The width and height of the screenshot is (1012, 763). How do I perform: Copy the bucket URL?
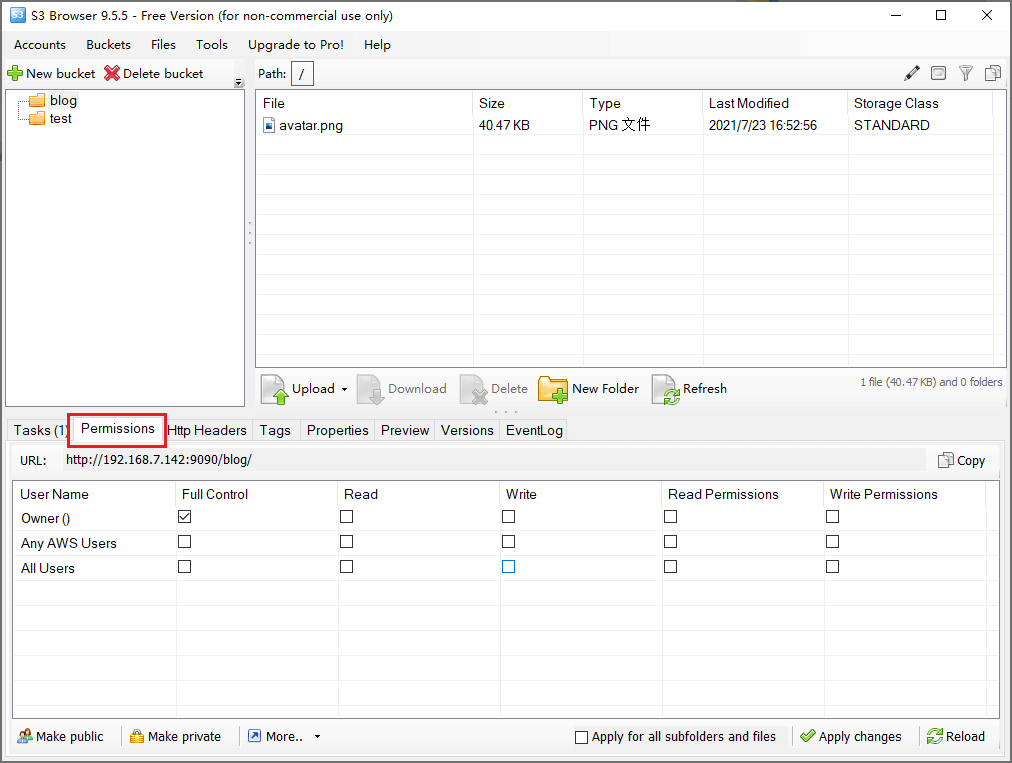click(962, 460)
